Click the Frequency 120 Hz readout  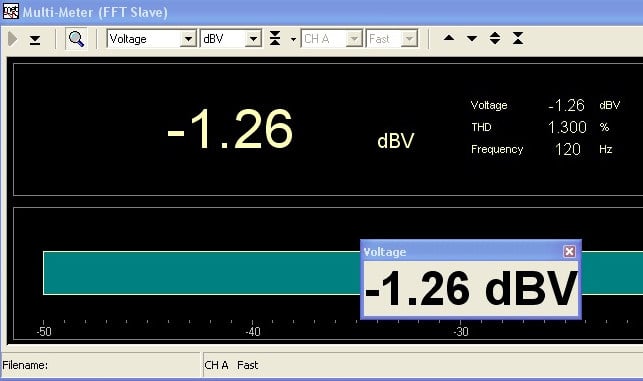pyautogui.click(x=541, y=149)
